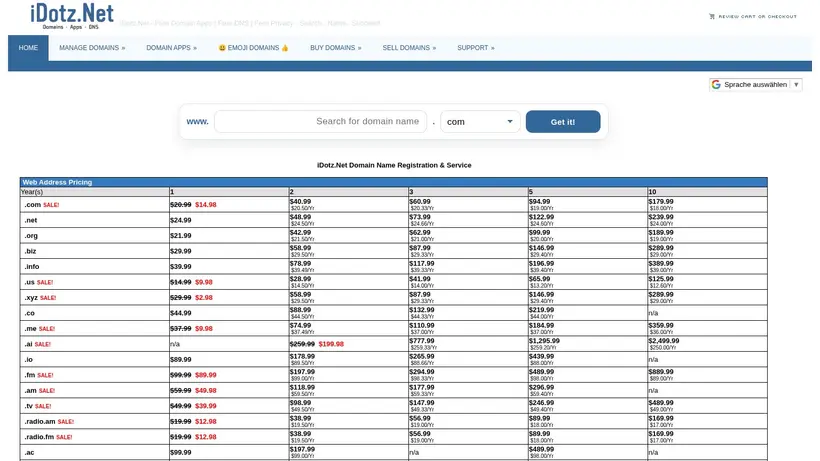Click the .org 2-year price $42.99

(x=300, y=233)
